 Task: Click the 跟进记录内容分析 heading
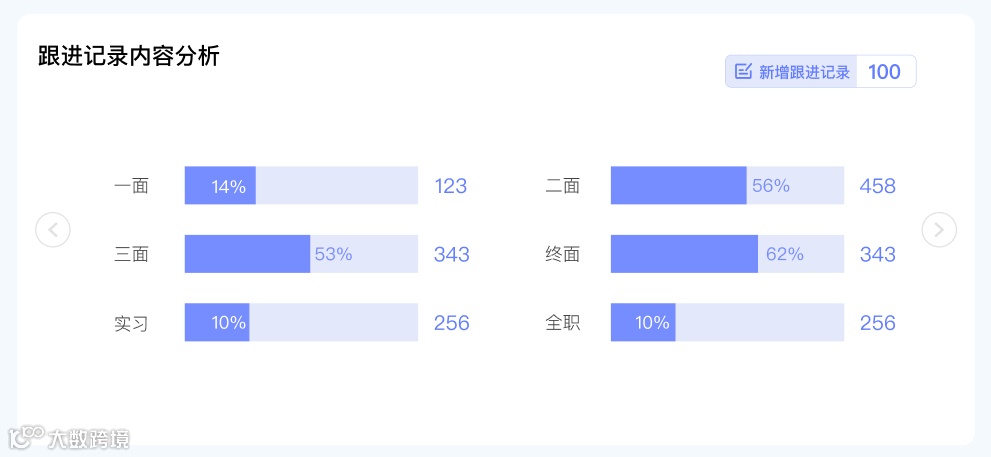click(129, 56)
